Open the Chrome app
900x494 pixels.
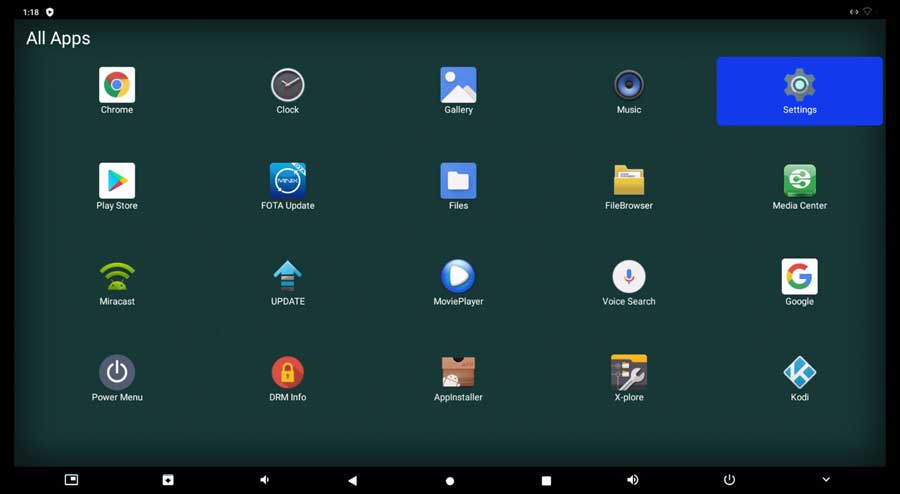click(x=117, y=91)
